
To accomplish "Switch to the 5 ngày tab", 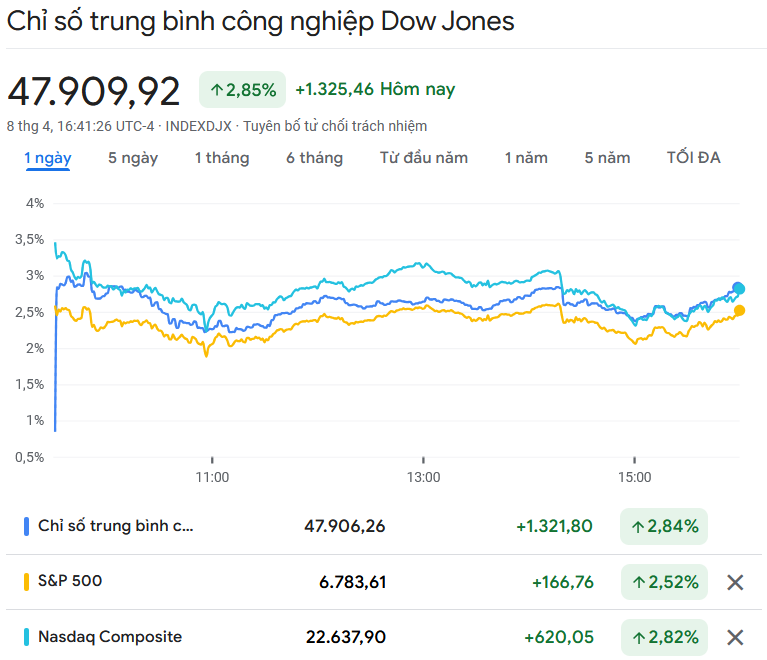I will [133, 158].
